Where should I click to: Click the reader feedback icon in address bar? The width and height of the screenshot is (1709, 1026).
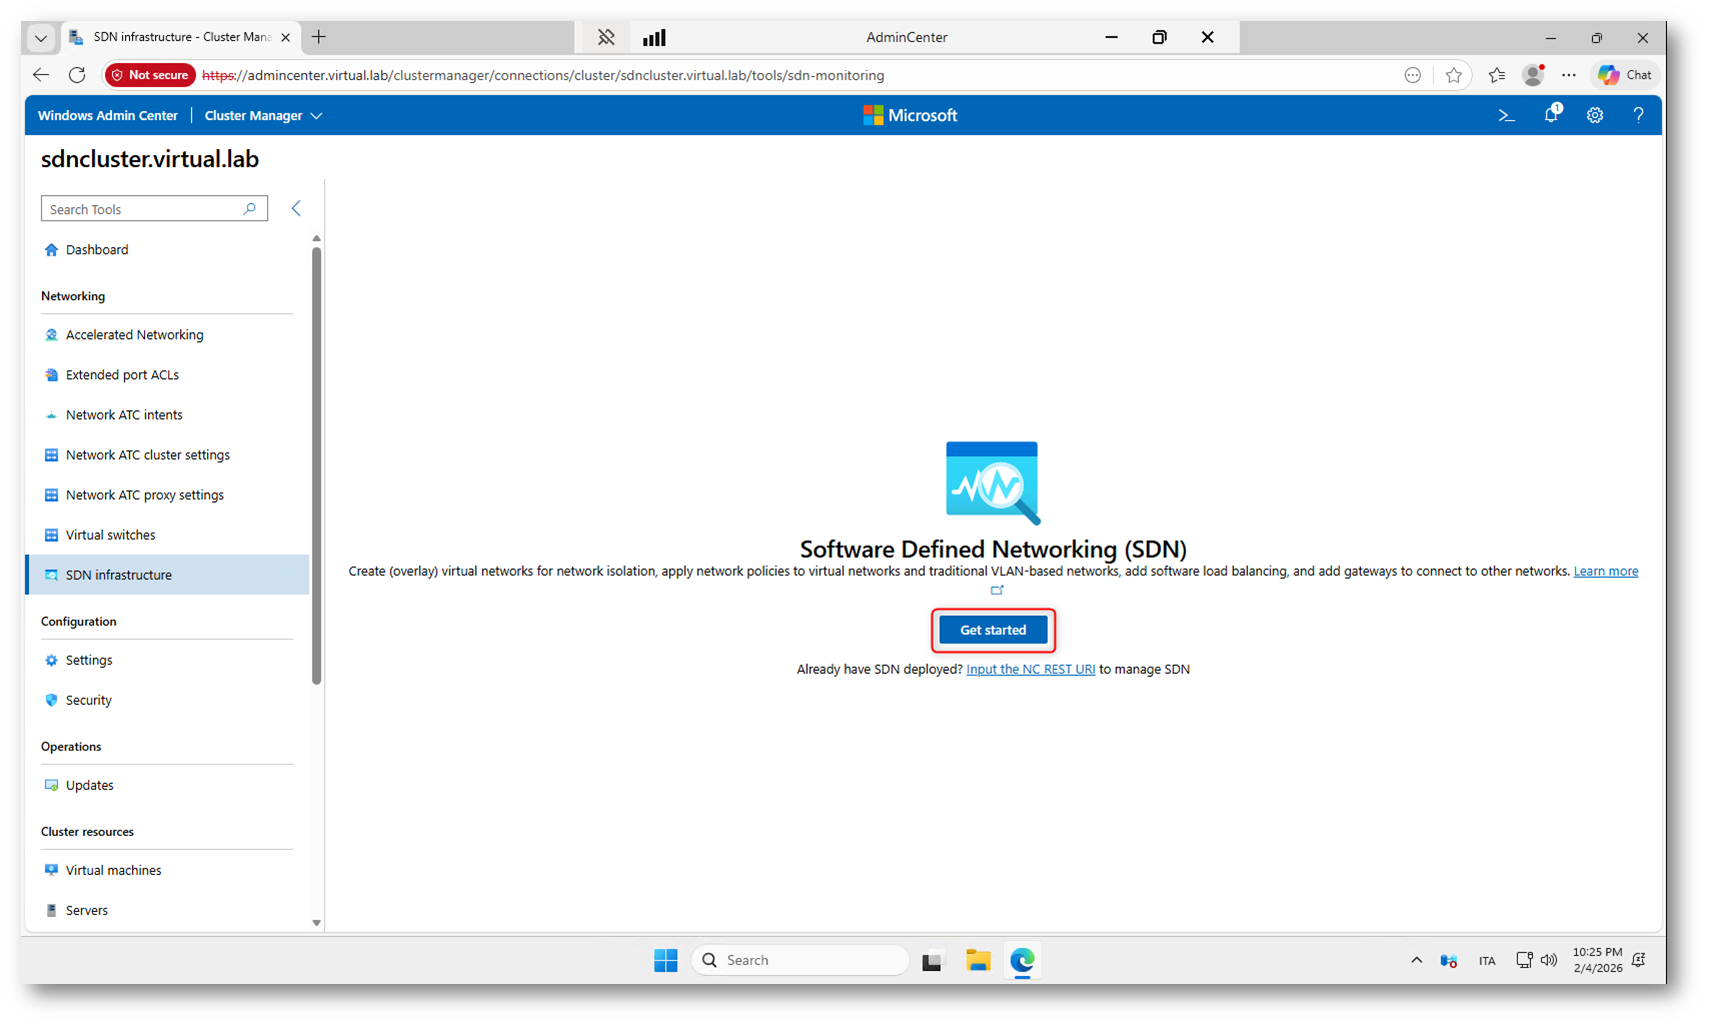coord(1412,75)
